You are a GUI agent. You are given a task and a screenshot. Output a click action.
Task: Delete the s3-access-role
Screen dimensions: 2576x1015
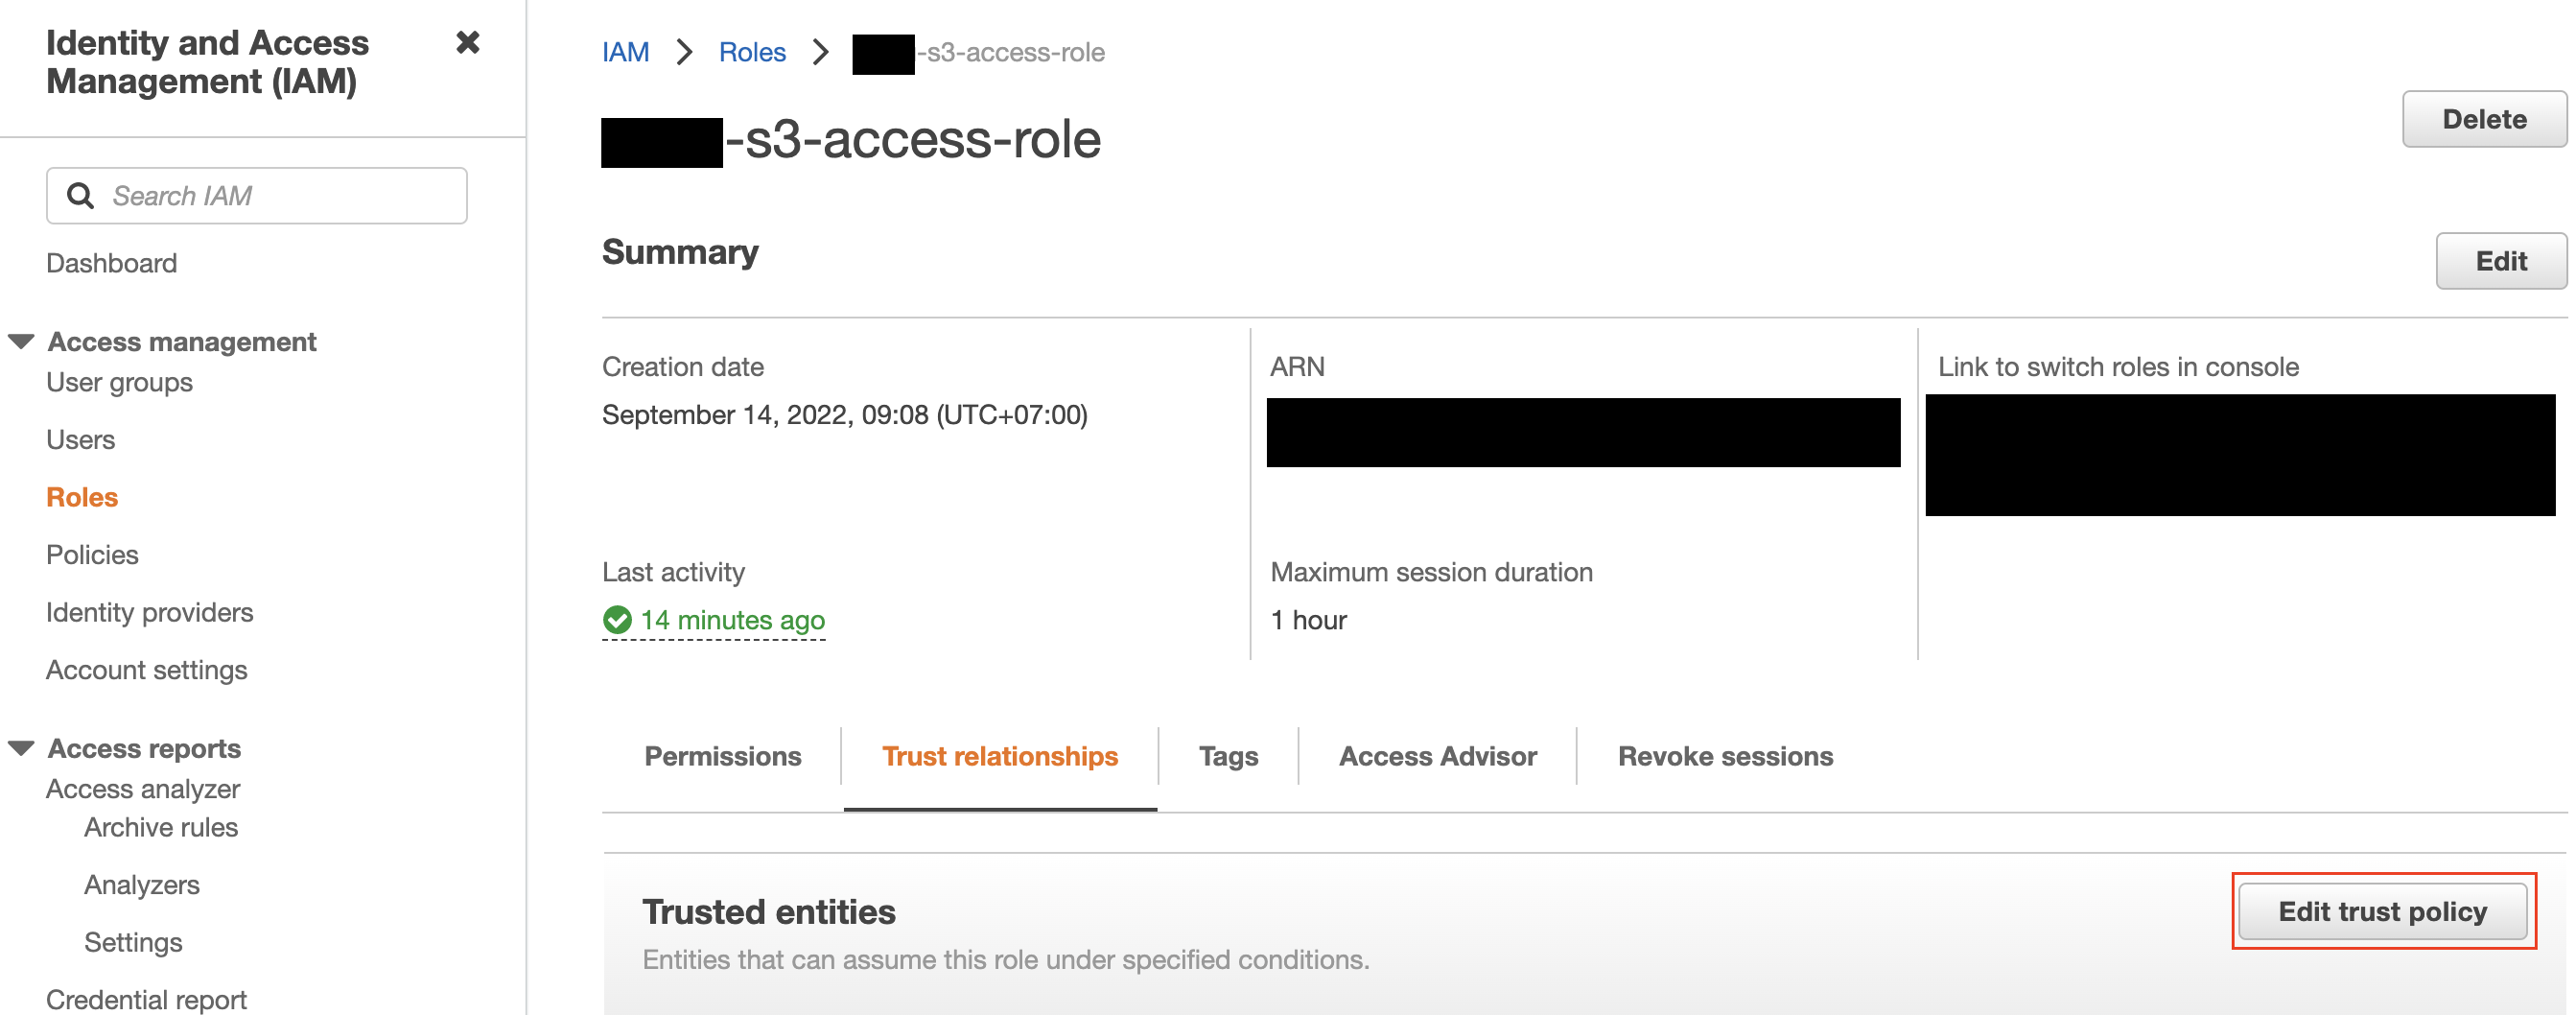point(2483,119)
